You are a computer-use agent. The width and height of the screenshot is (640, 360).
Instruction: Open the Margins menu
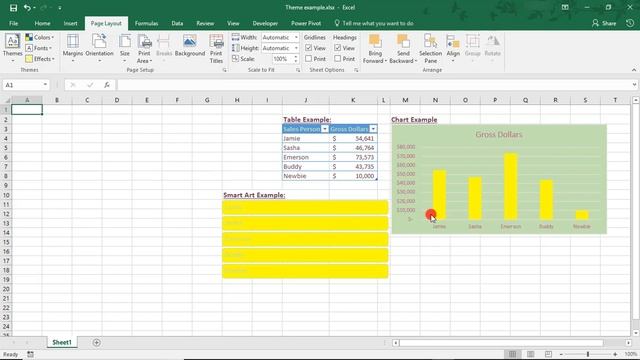pos(73,48)
